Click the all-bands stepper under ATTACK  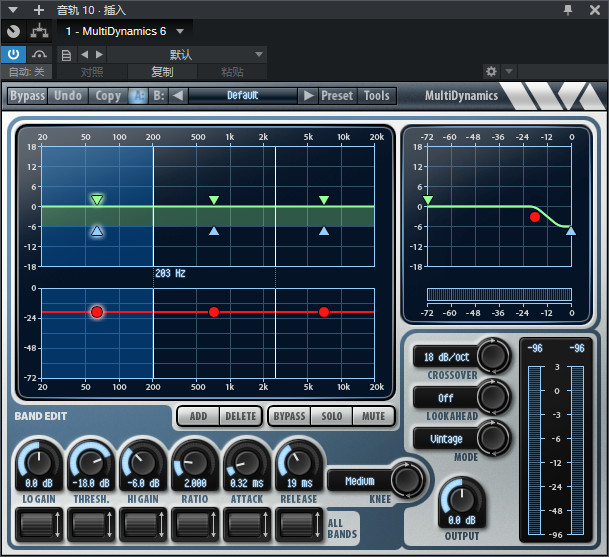pos(247,524)
